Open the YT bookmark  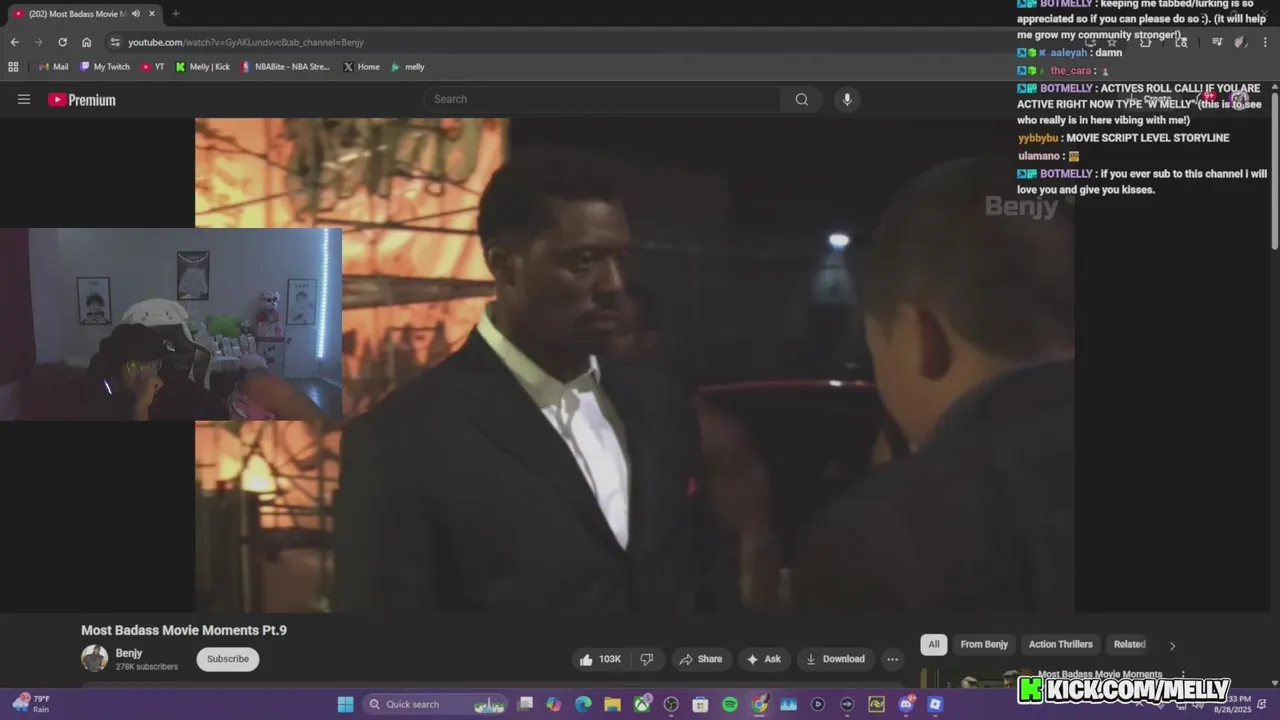coord(153,67)
